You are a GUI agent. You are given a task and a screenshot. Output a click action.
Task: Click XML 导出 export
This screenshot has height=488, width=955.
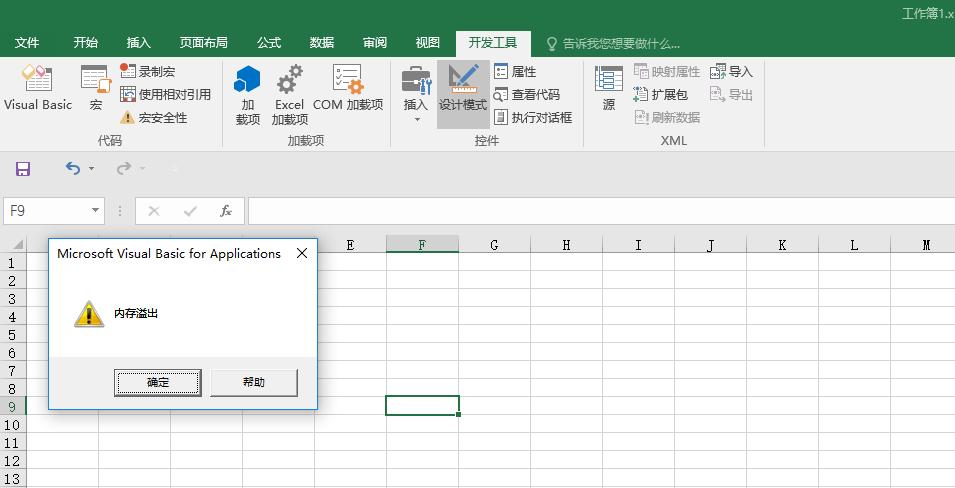coord(731,94)
